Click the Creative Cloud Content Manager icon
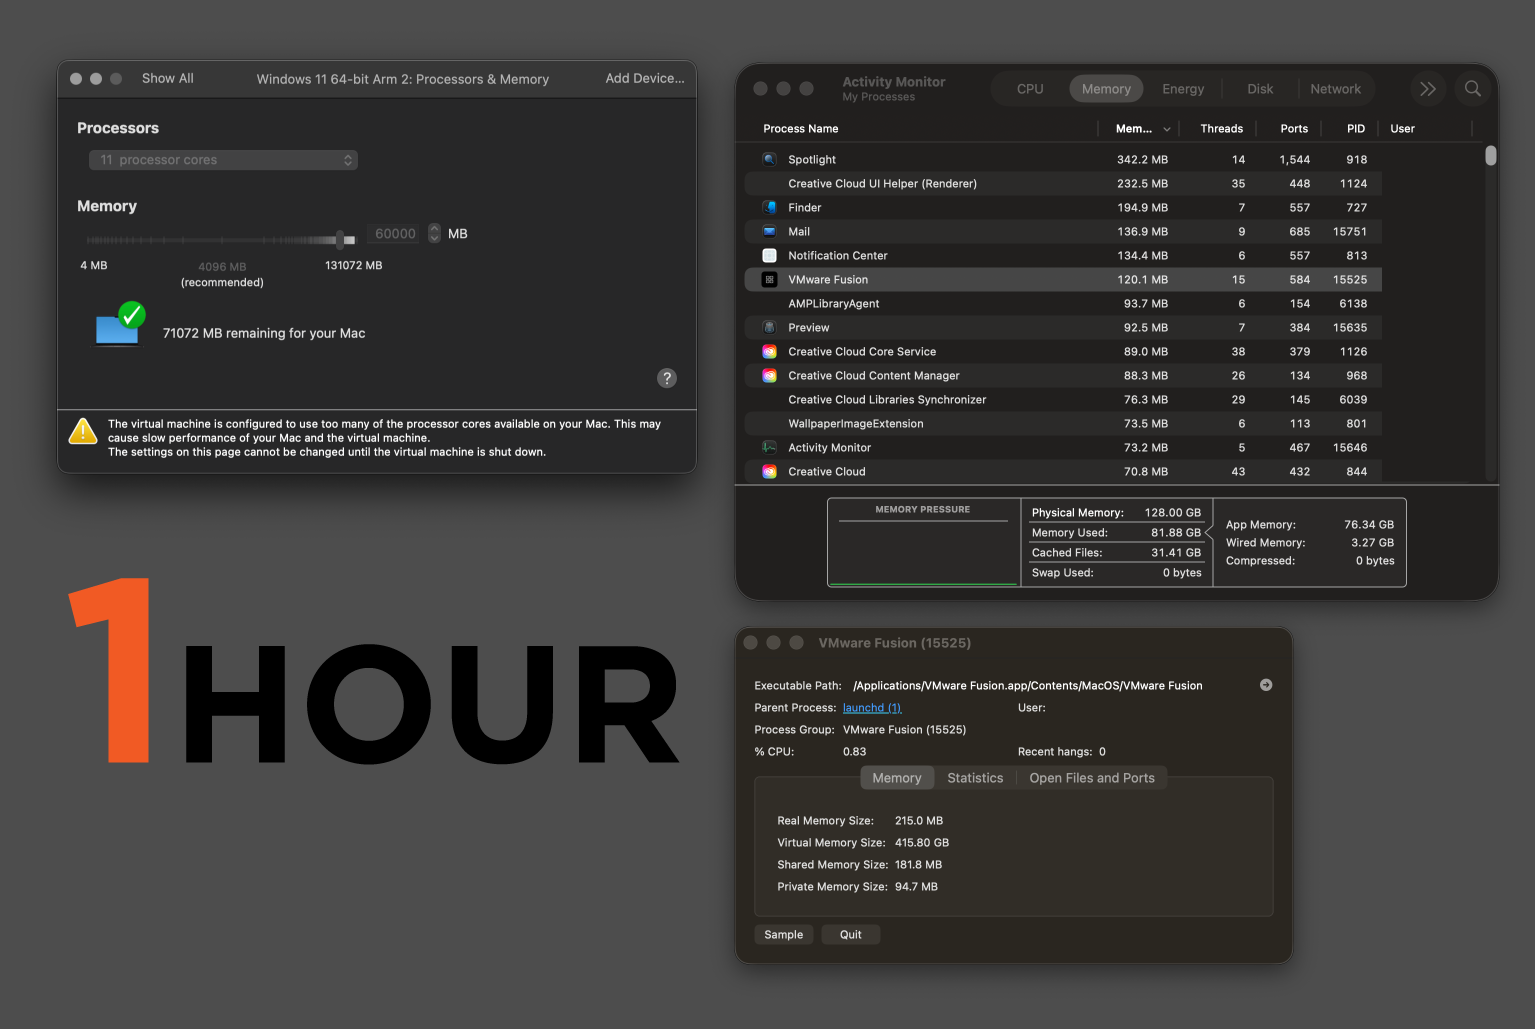Screen dimensions: 1535x1029 (x=769, y=375)
